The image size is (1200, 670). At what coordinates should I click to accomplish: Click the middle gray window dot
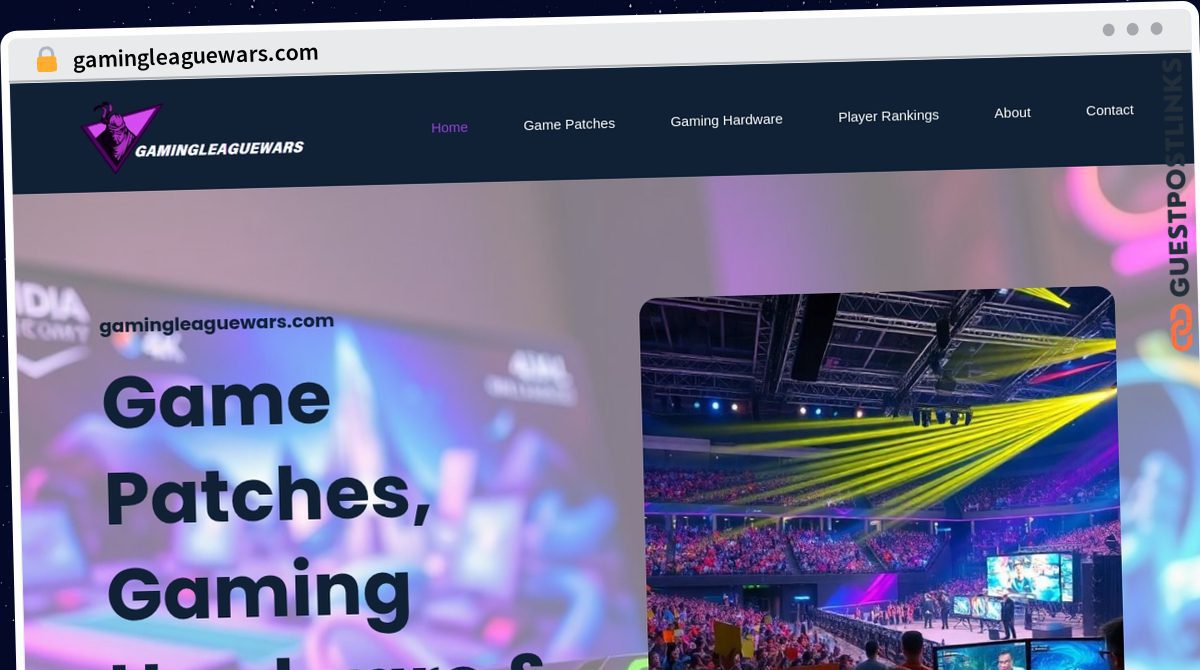(x=1132, y=29)
